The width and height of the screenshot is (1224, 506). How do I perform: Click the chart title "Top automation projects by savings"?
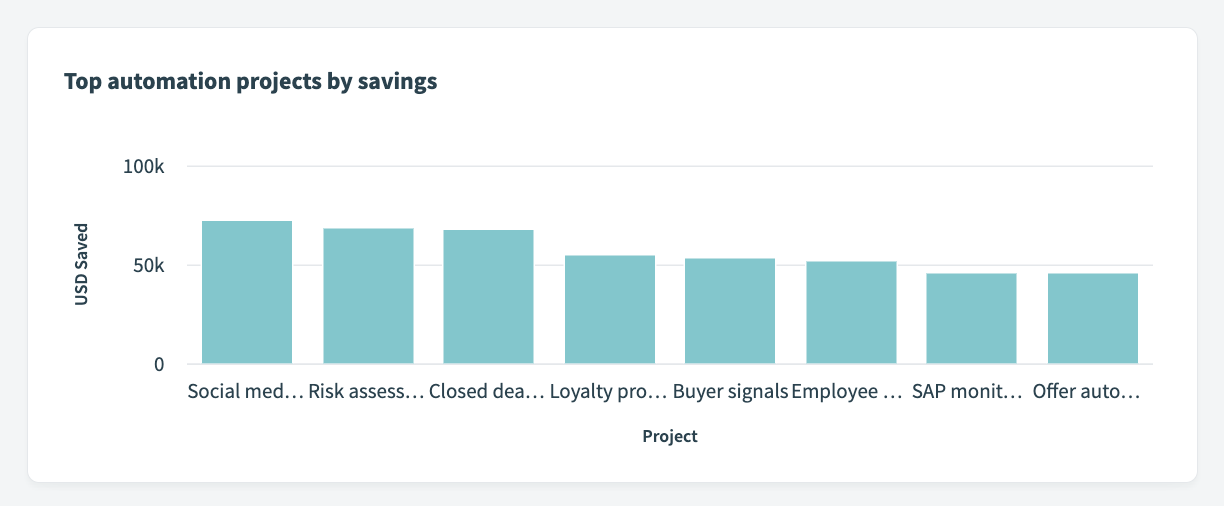pos(250,82)
